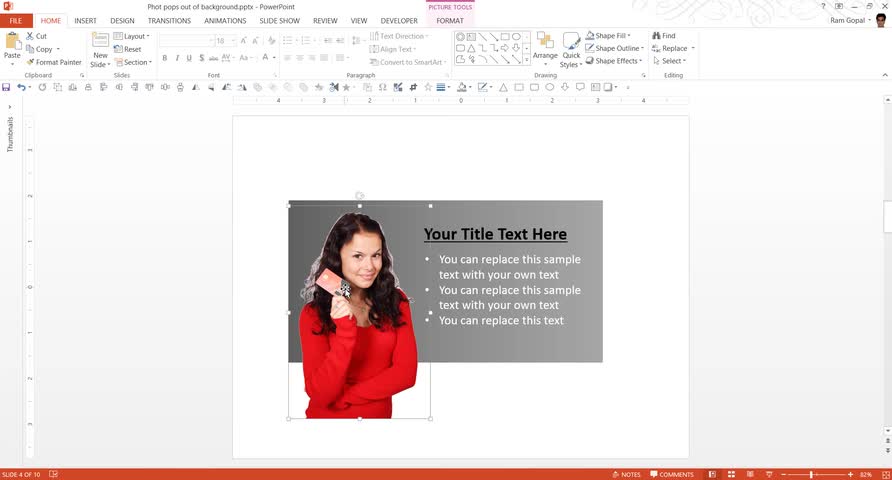Open the Replace dropdown arrow
The width and height of the screenshot is (892, 480).
click(x=693, y=48)
